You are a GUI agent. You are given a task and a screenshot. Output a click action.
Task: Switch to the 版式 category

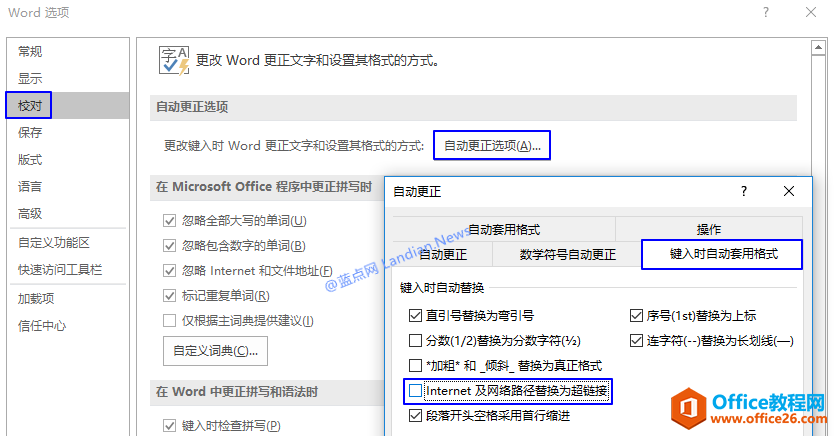coord(30,160)
